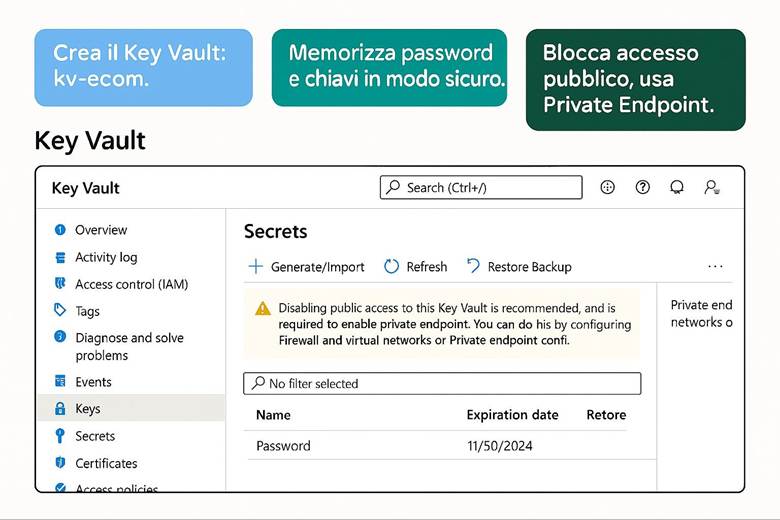The width and height of the screenshot is (780, 520).
Task: Click the plus icon for Generate/Import
Action: [x=255, y=267]
